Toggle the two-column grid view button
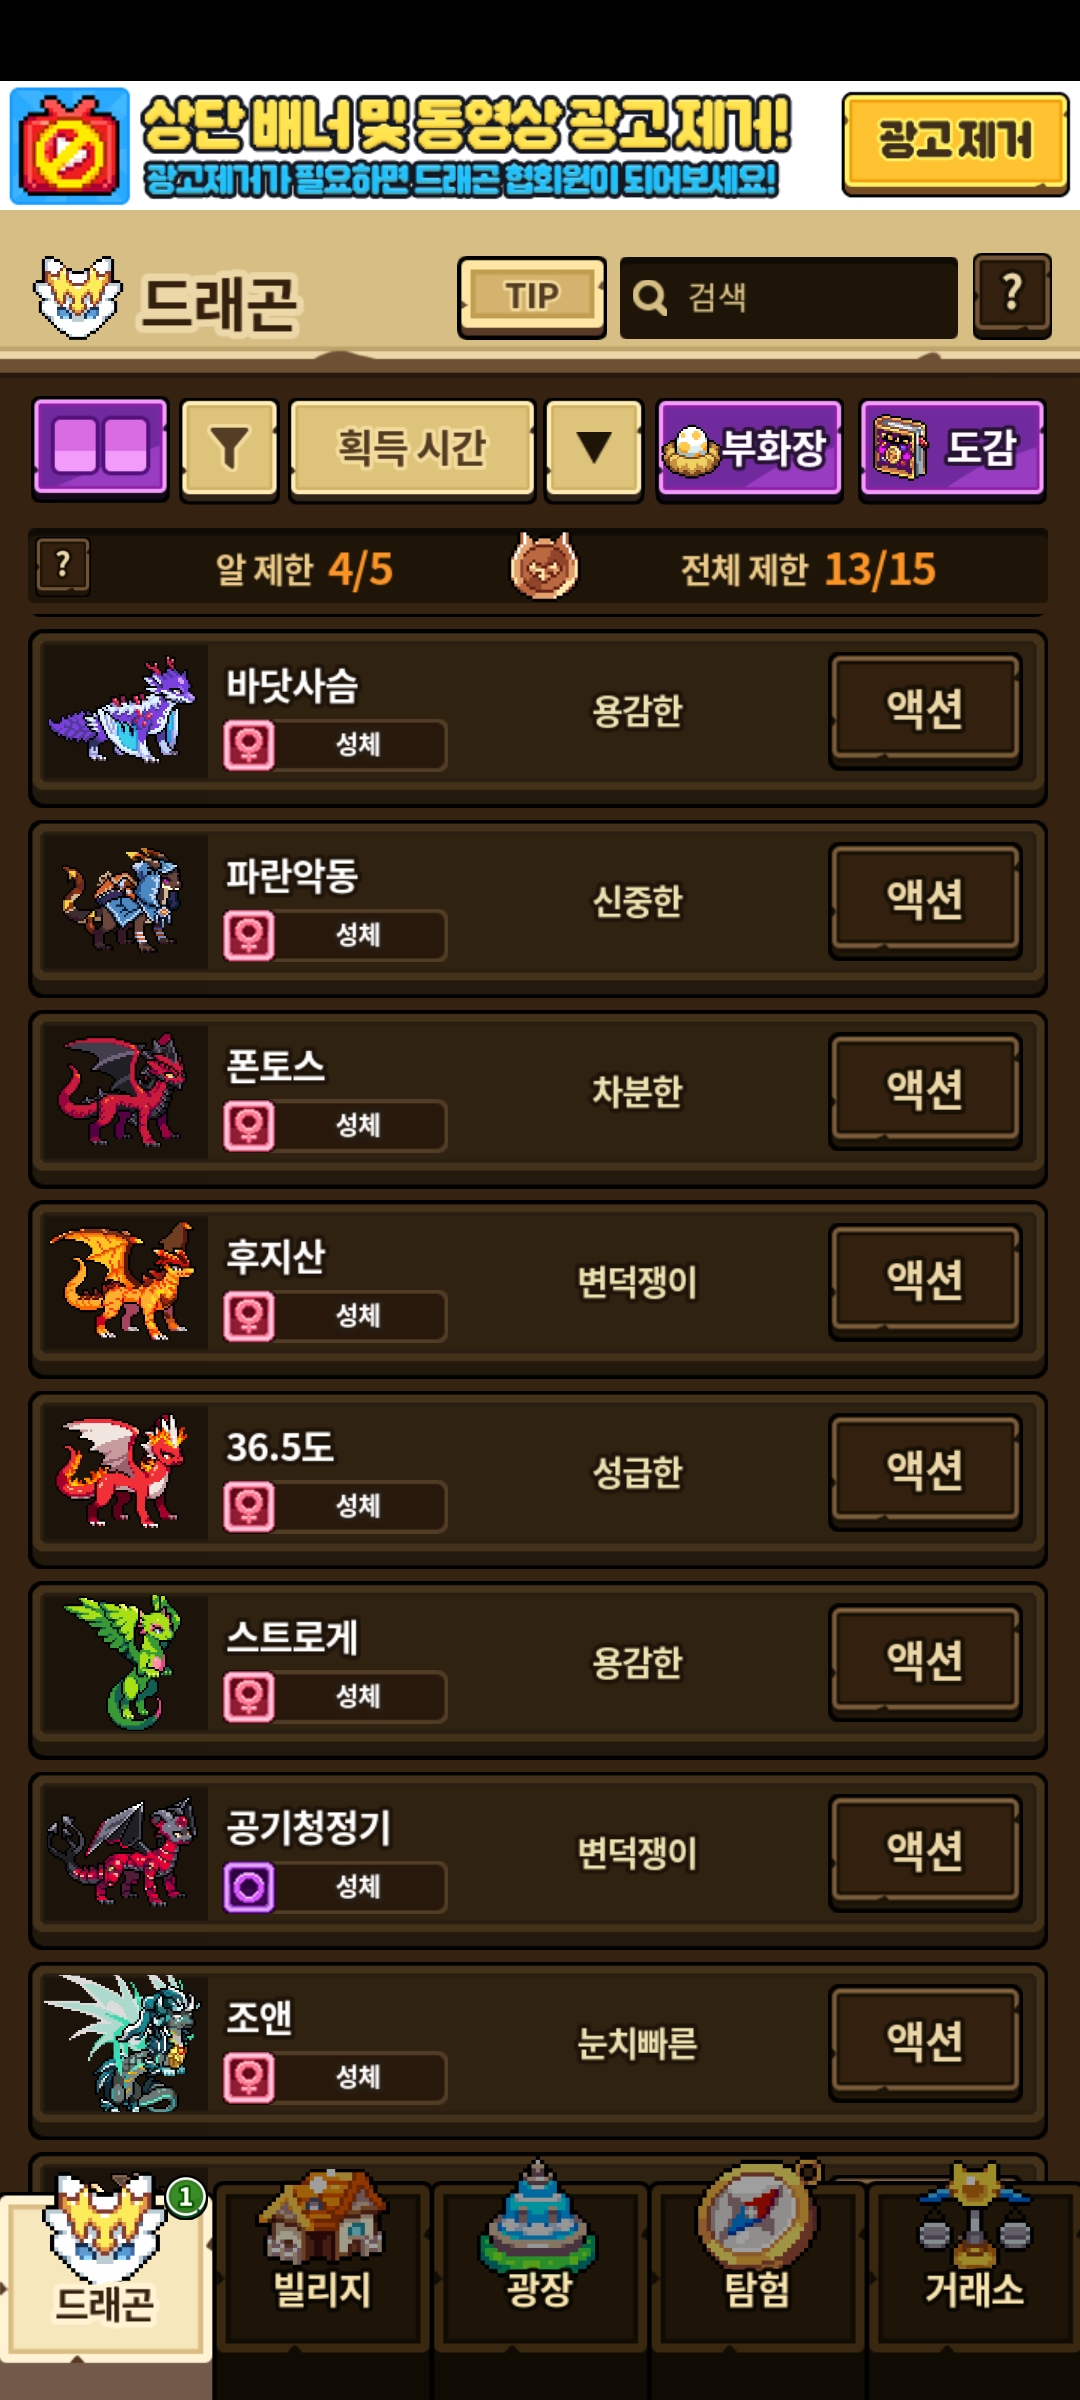This screenshot has width=1080, height=2400. [x=100, y=447]
